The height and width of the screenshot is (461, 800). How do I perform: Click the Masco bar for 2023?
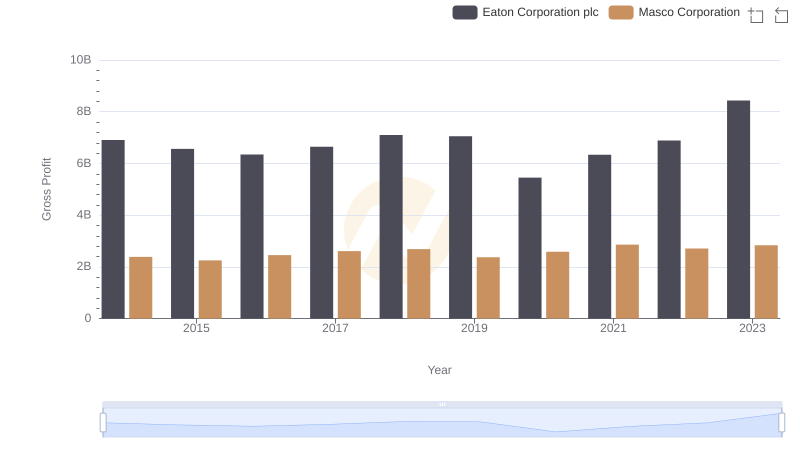click(766, 282)
